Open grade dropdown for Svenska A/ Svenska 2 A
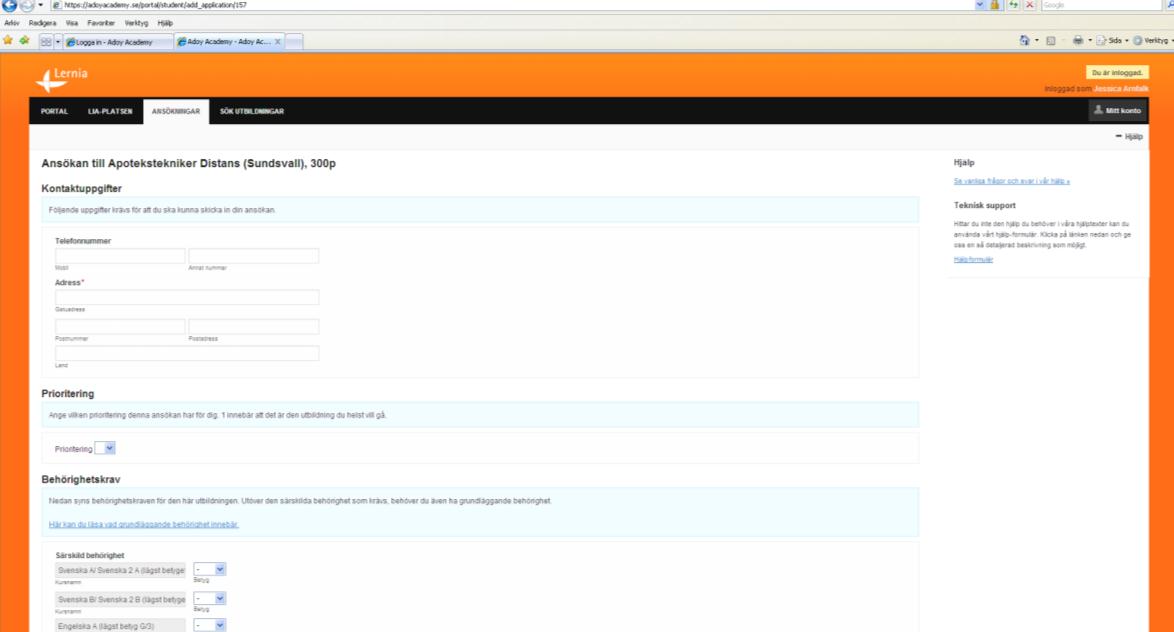The image size is (1174, 632). (x=209, y=569)
